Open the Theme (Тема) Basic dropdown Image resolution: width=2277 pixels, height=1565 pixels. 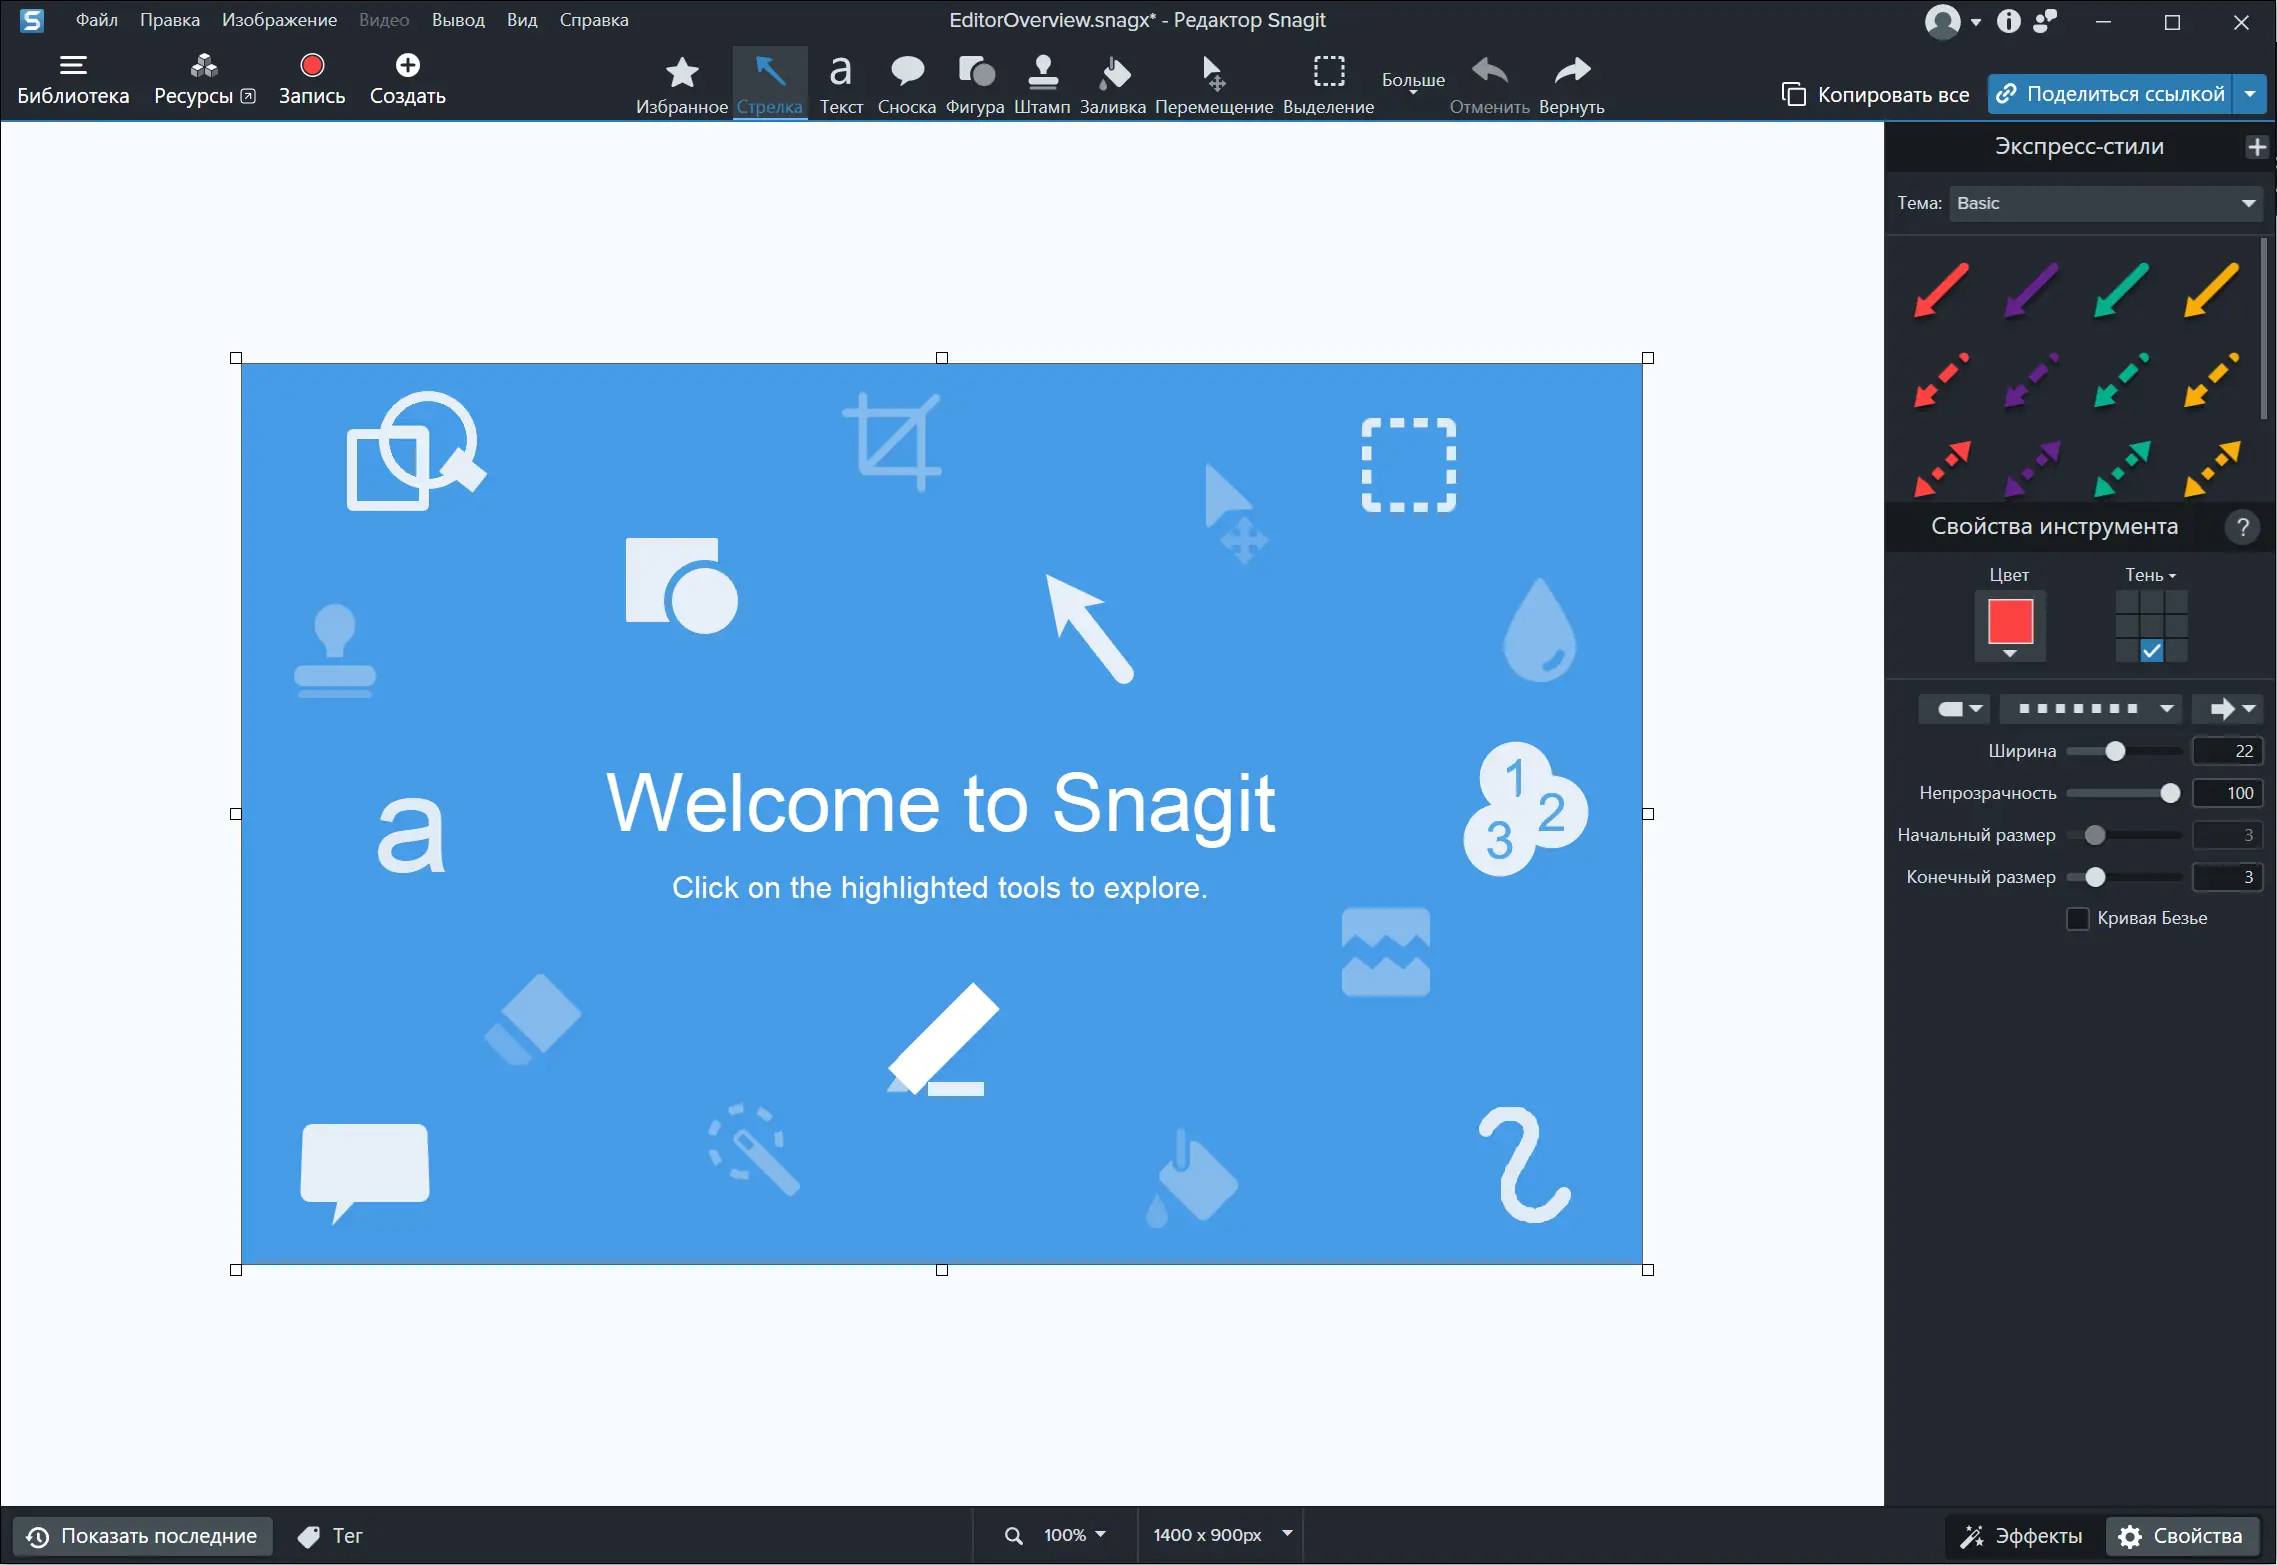[2105, 203]
